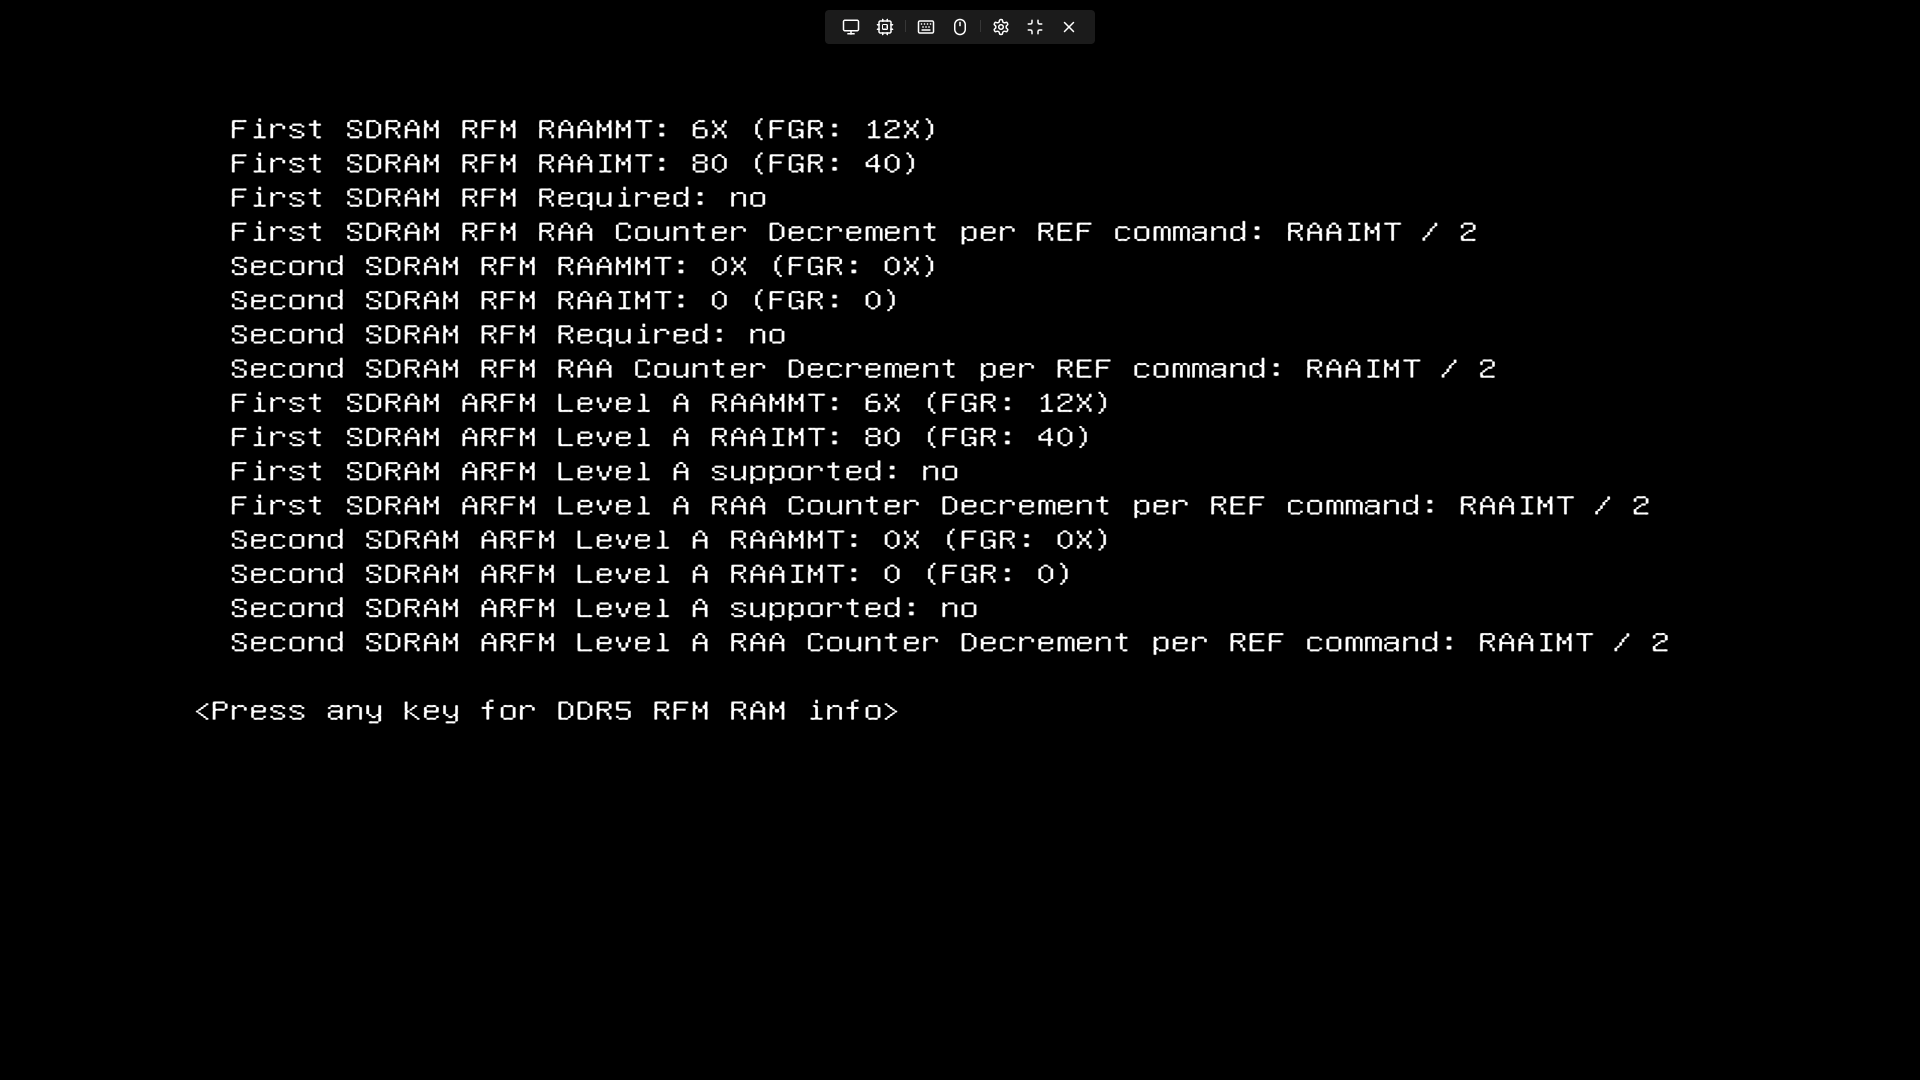Click 'First SDRAM RFM RAA Counter Decrement' line
The width and height of the screenshot is (1920, 1080).
coord(853,233)
